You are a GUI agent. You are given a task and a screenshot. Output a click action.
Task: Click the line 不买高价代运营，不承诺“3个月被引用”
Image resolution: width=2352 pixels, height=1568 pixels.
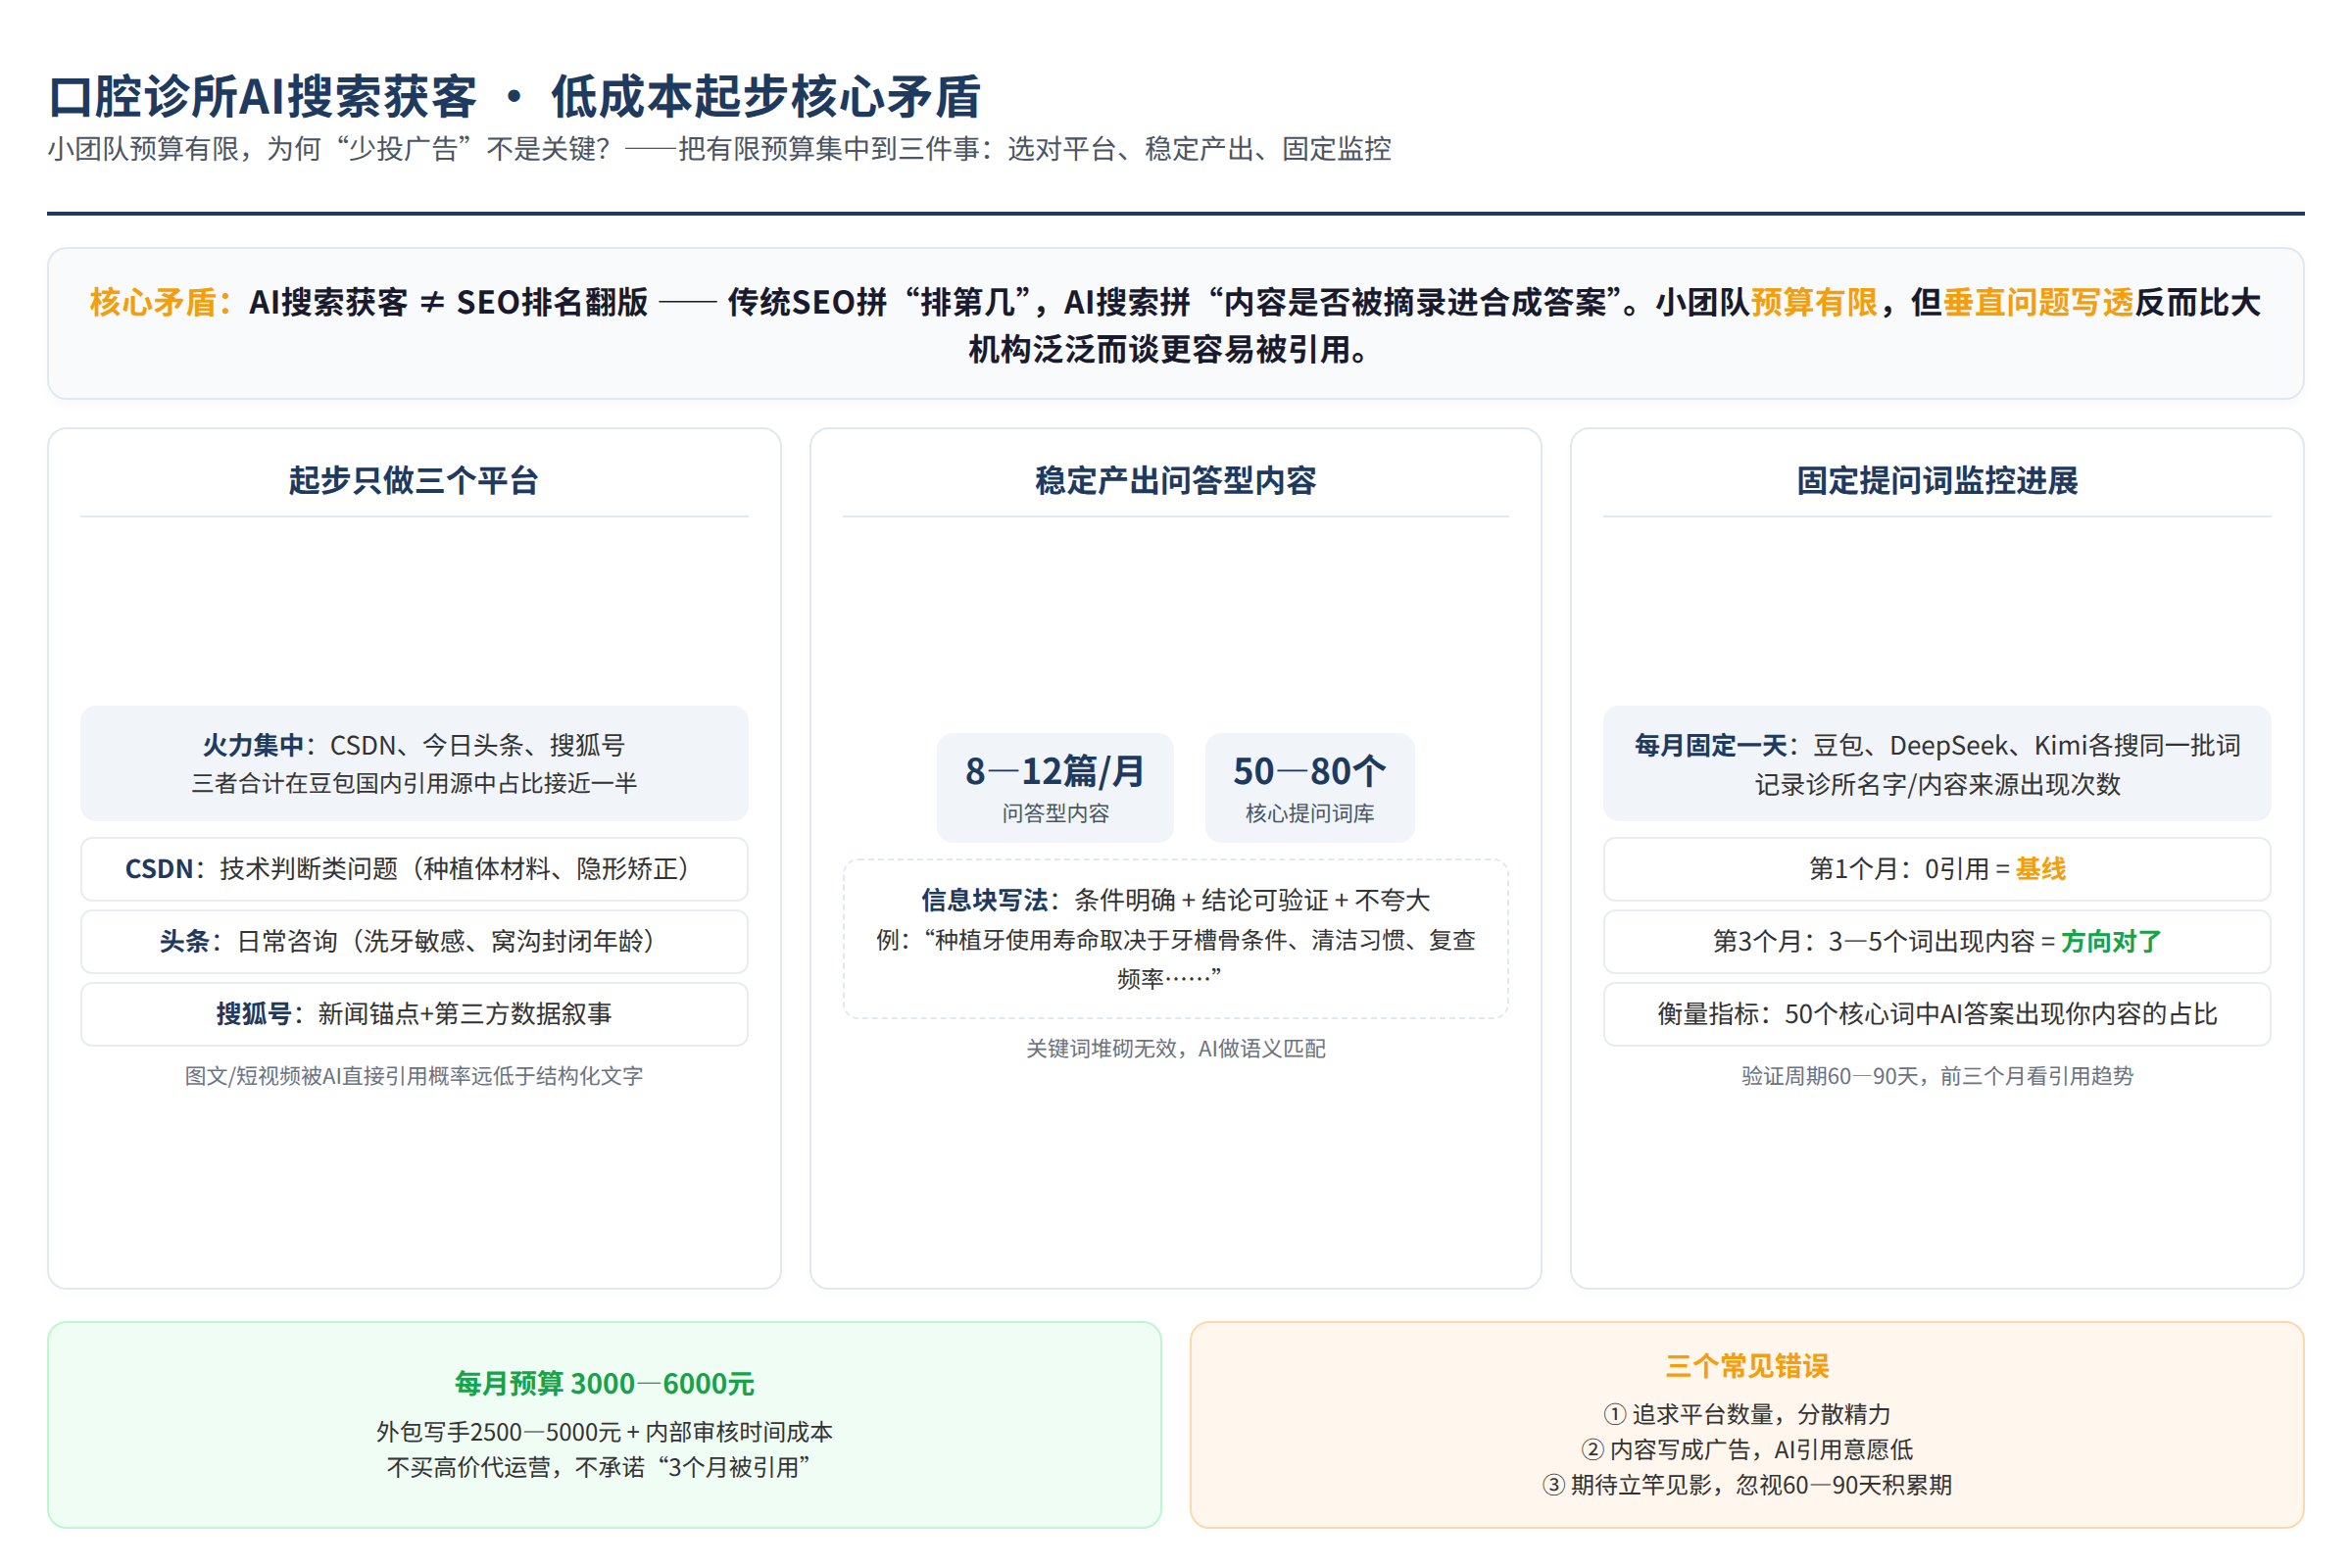coord(598,1467)
